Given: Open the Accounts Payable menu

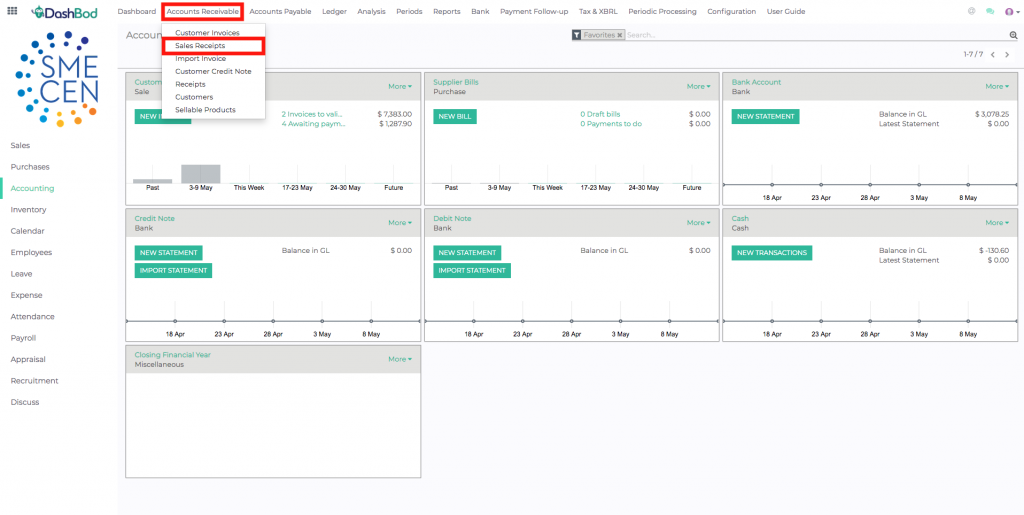Looking at the screenshot, I should point(280,11).
